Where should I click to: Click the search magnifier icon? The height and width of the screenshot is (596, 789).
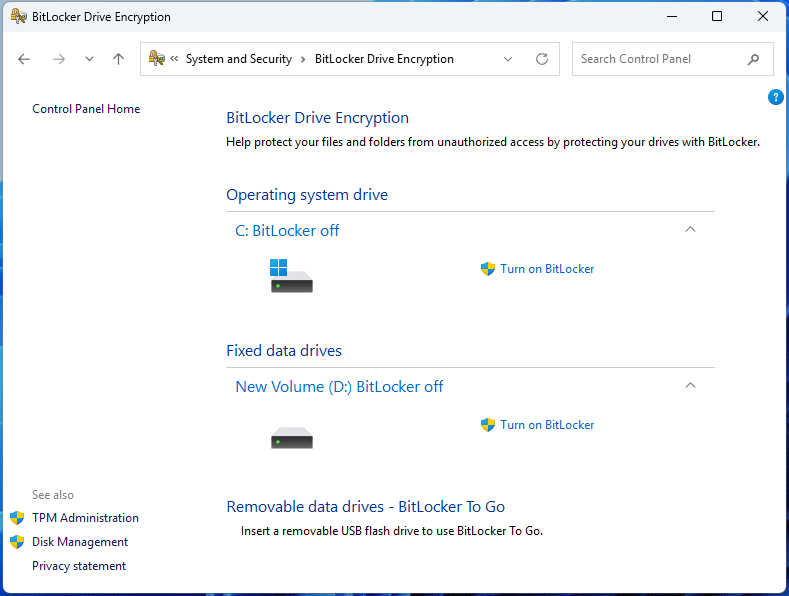(753, 59)
